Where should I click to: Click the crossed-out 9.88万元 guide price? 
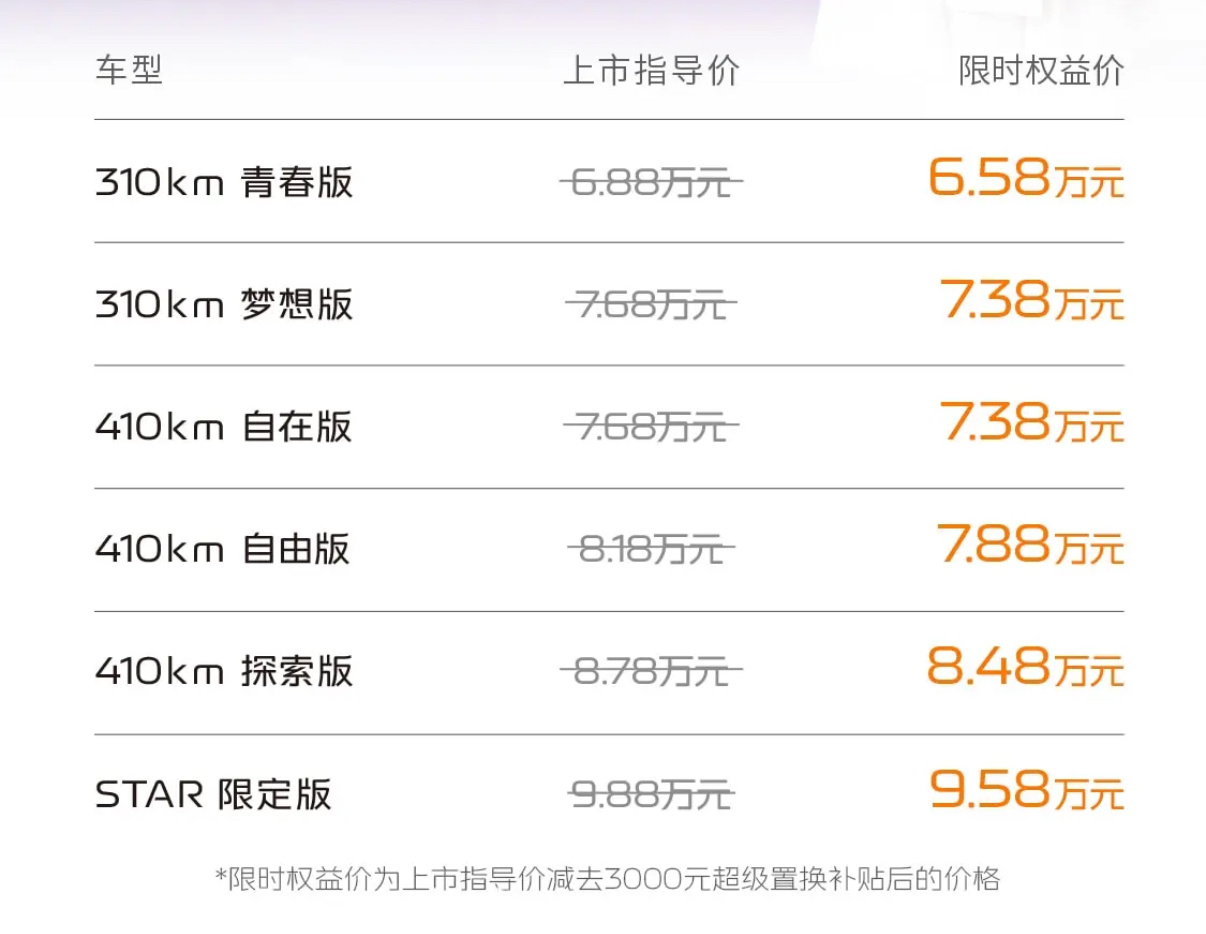pyautogui.click(x=651, y=795)
